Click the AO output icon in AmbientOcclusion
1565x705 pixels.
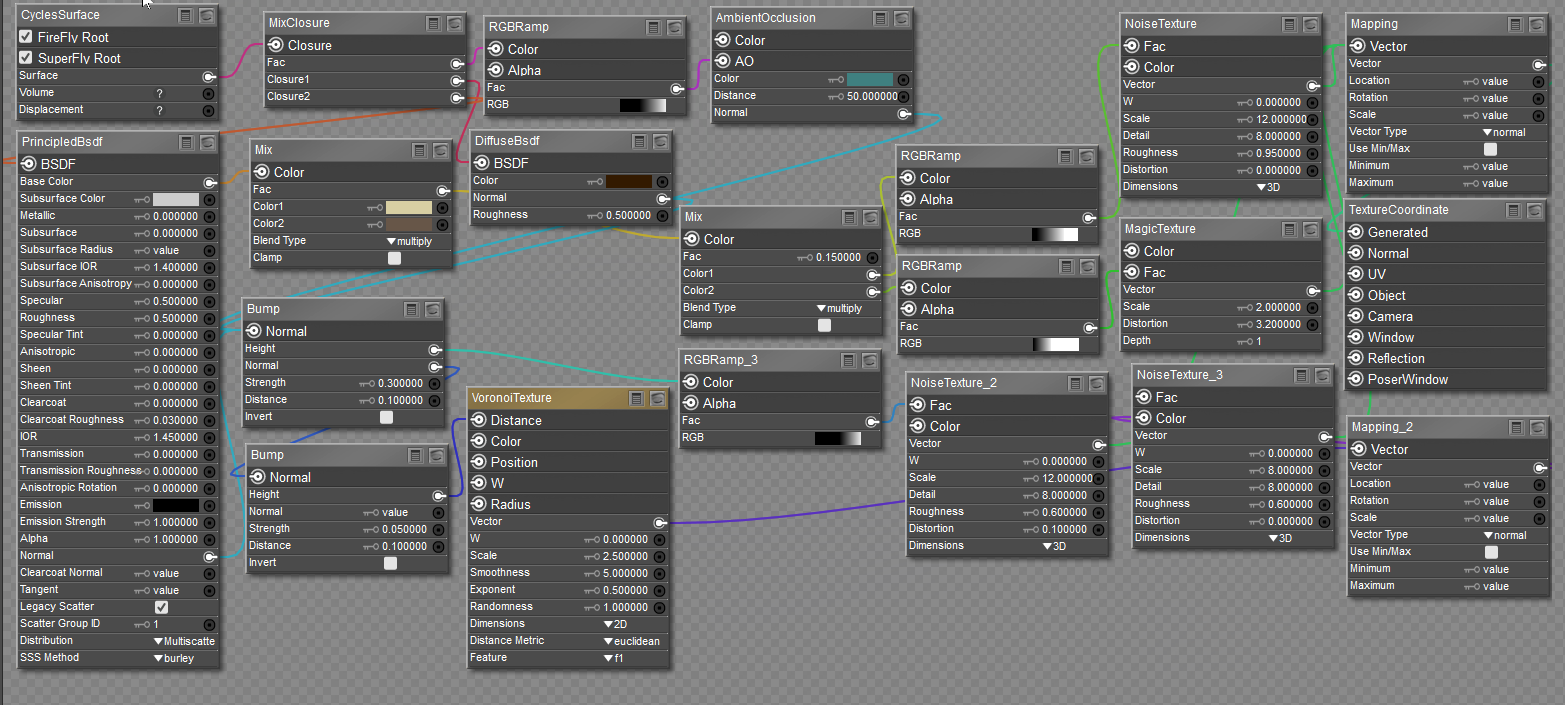[723, 61]
